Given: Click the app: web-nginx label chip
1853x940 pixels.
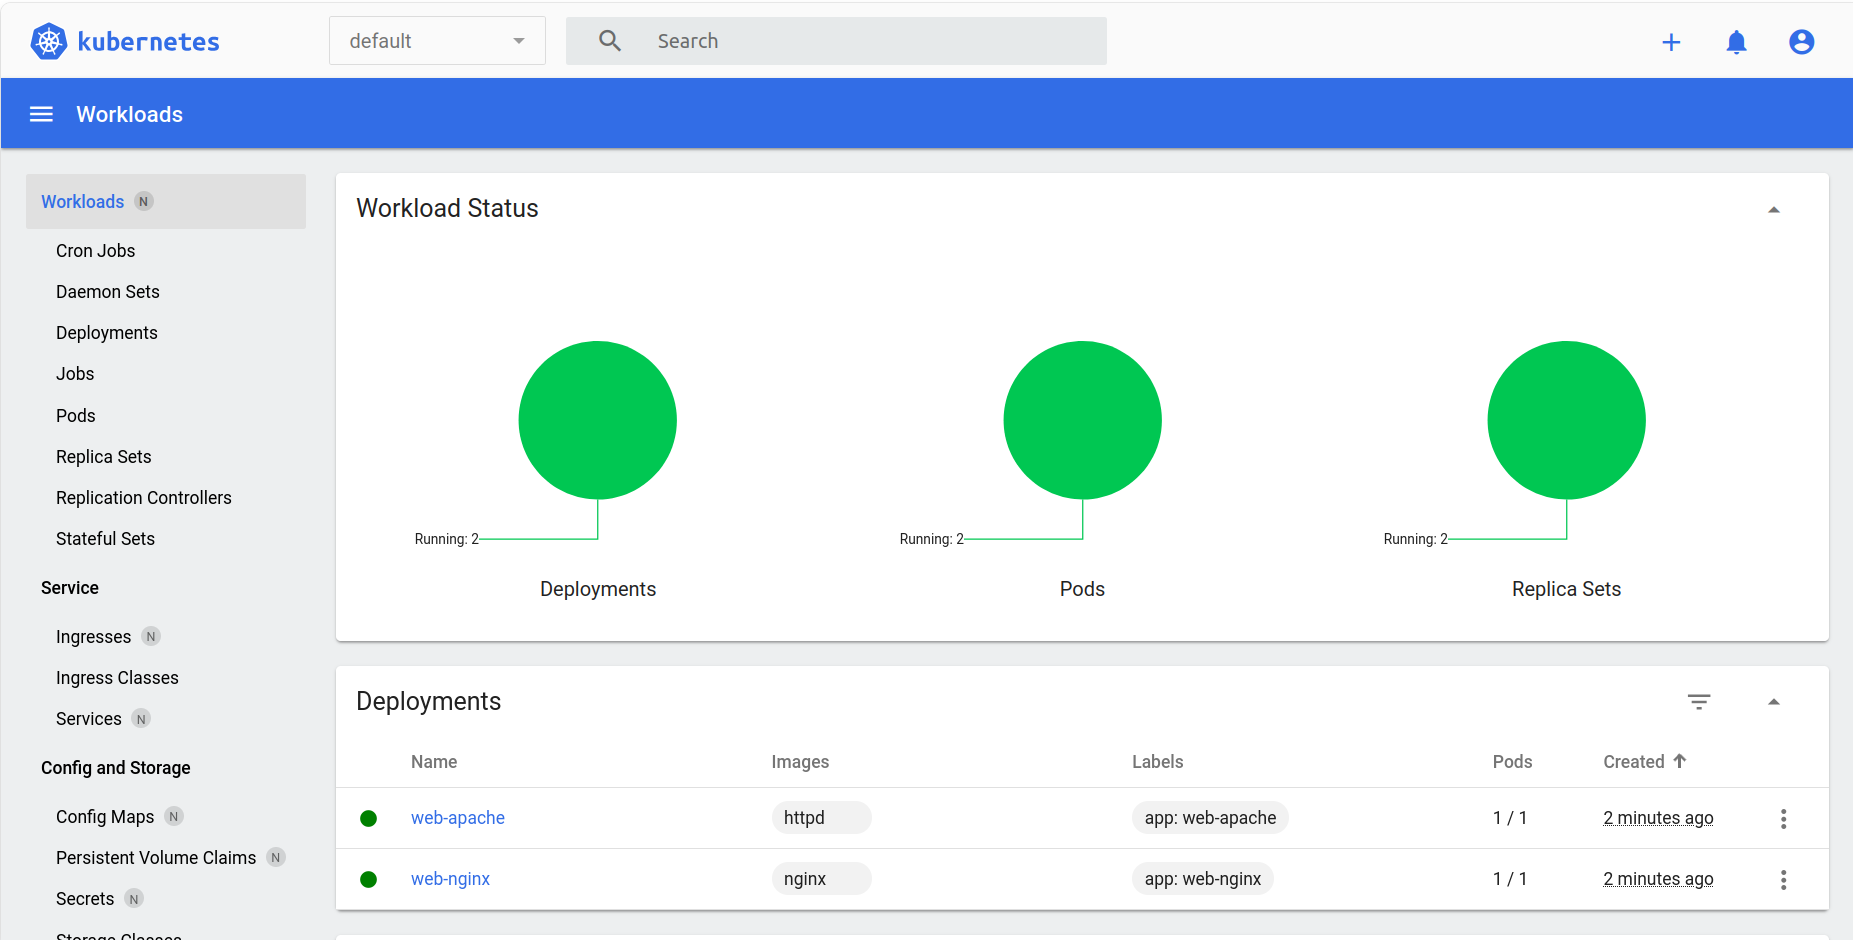Looking at the screenshot, I should pos(1202,879).
